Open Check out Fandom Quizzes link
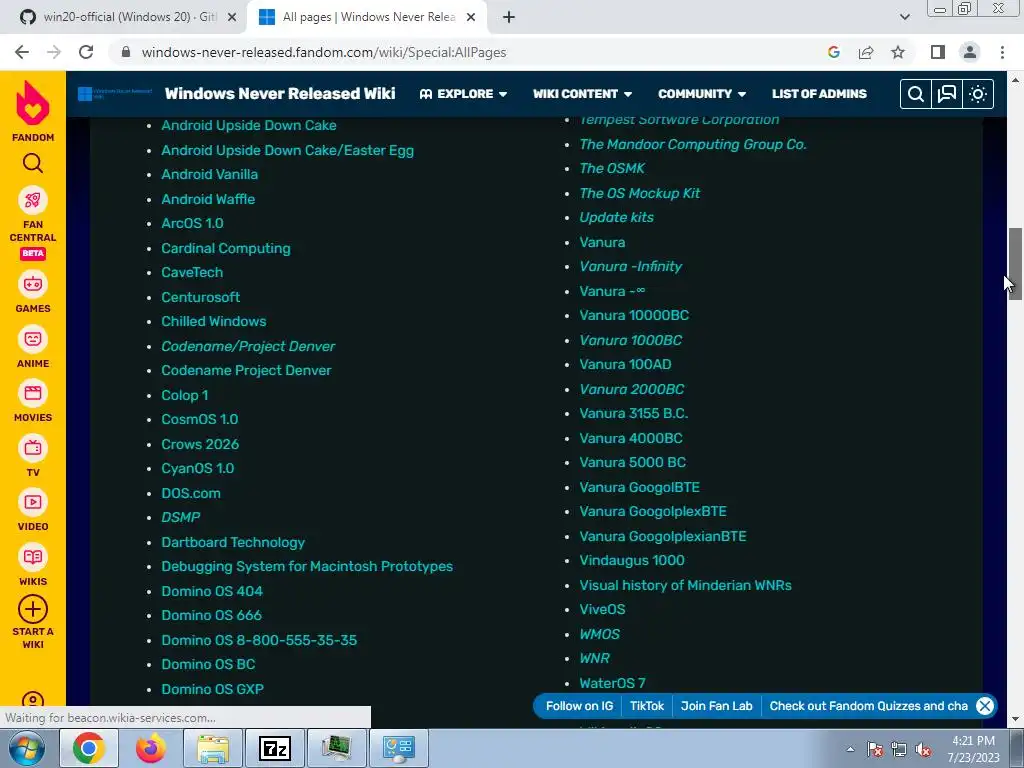 pos(869,706)
